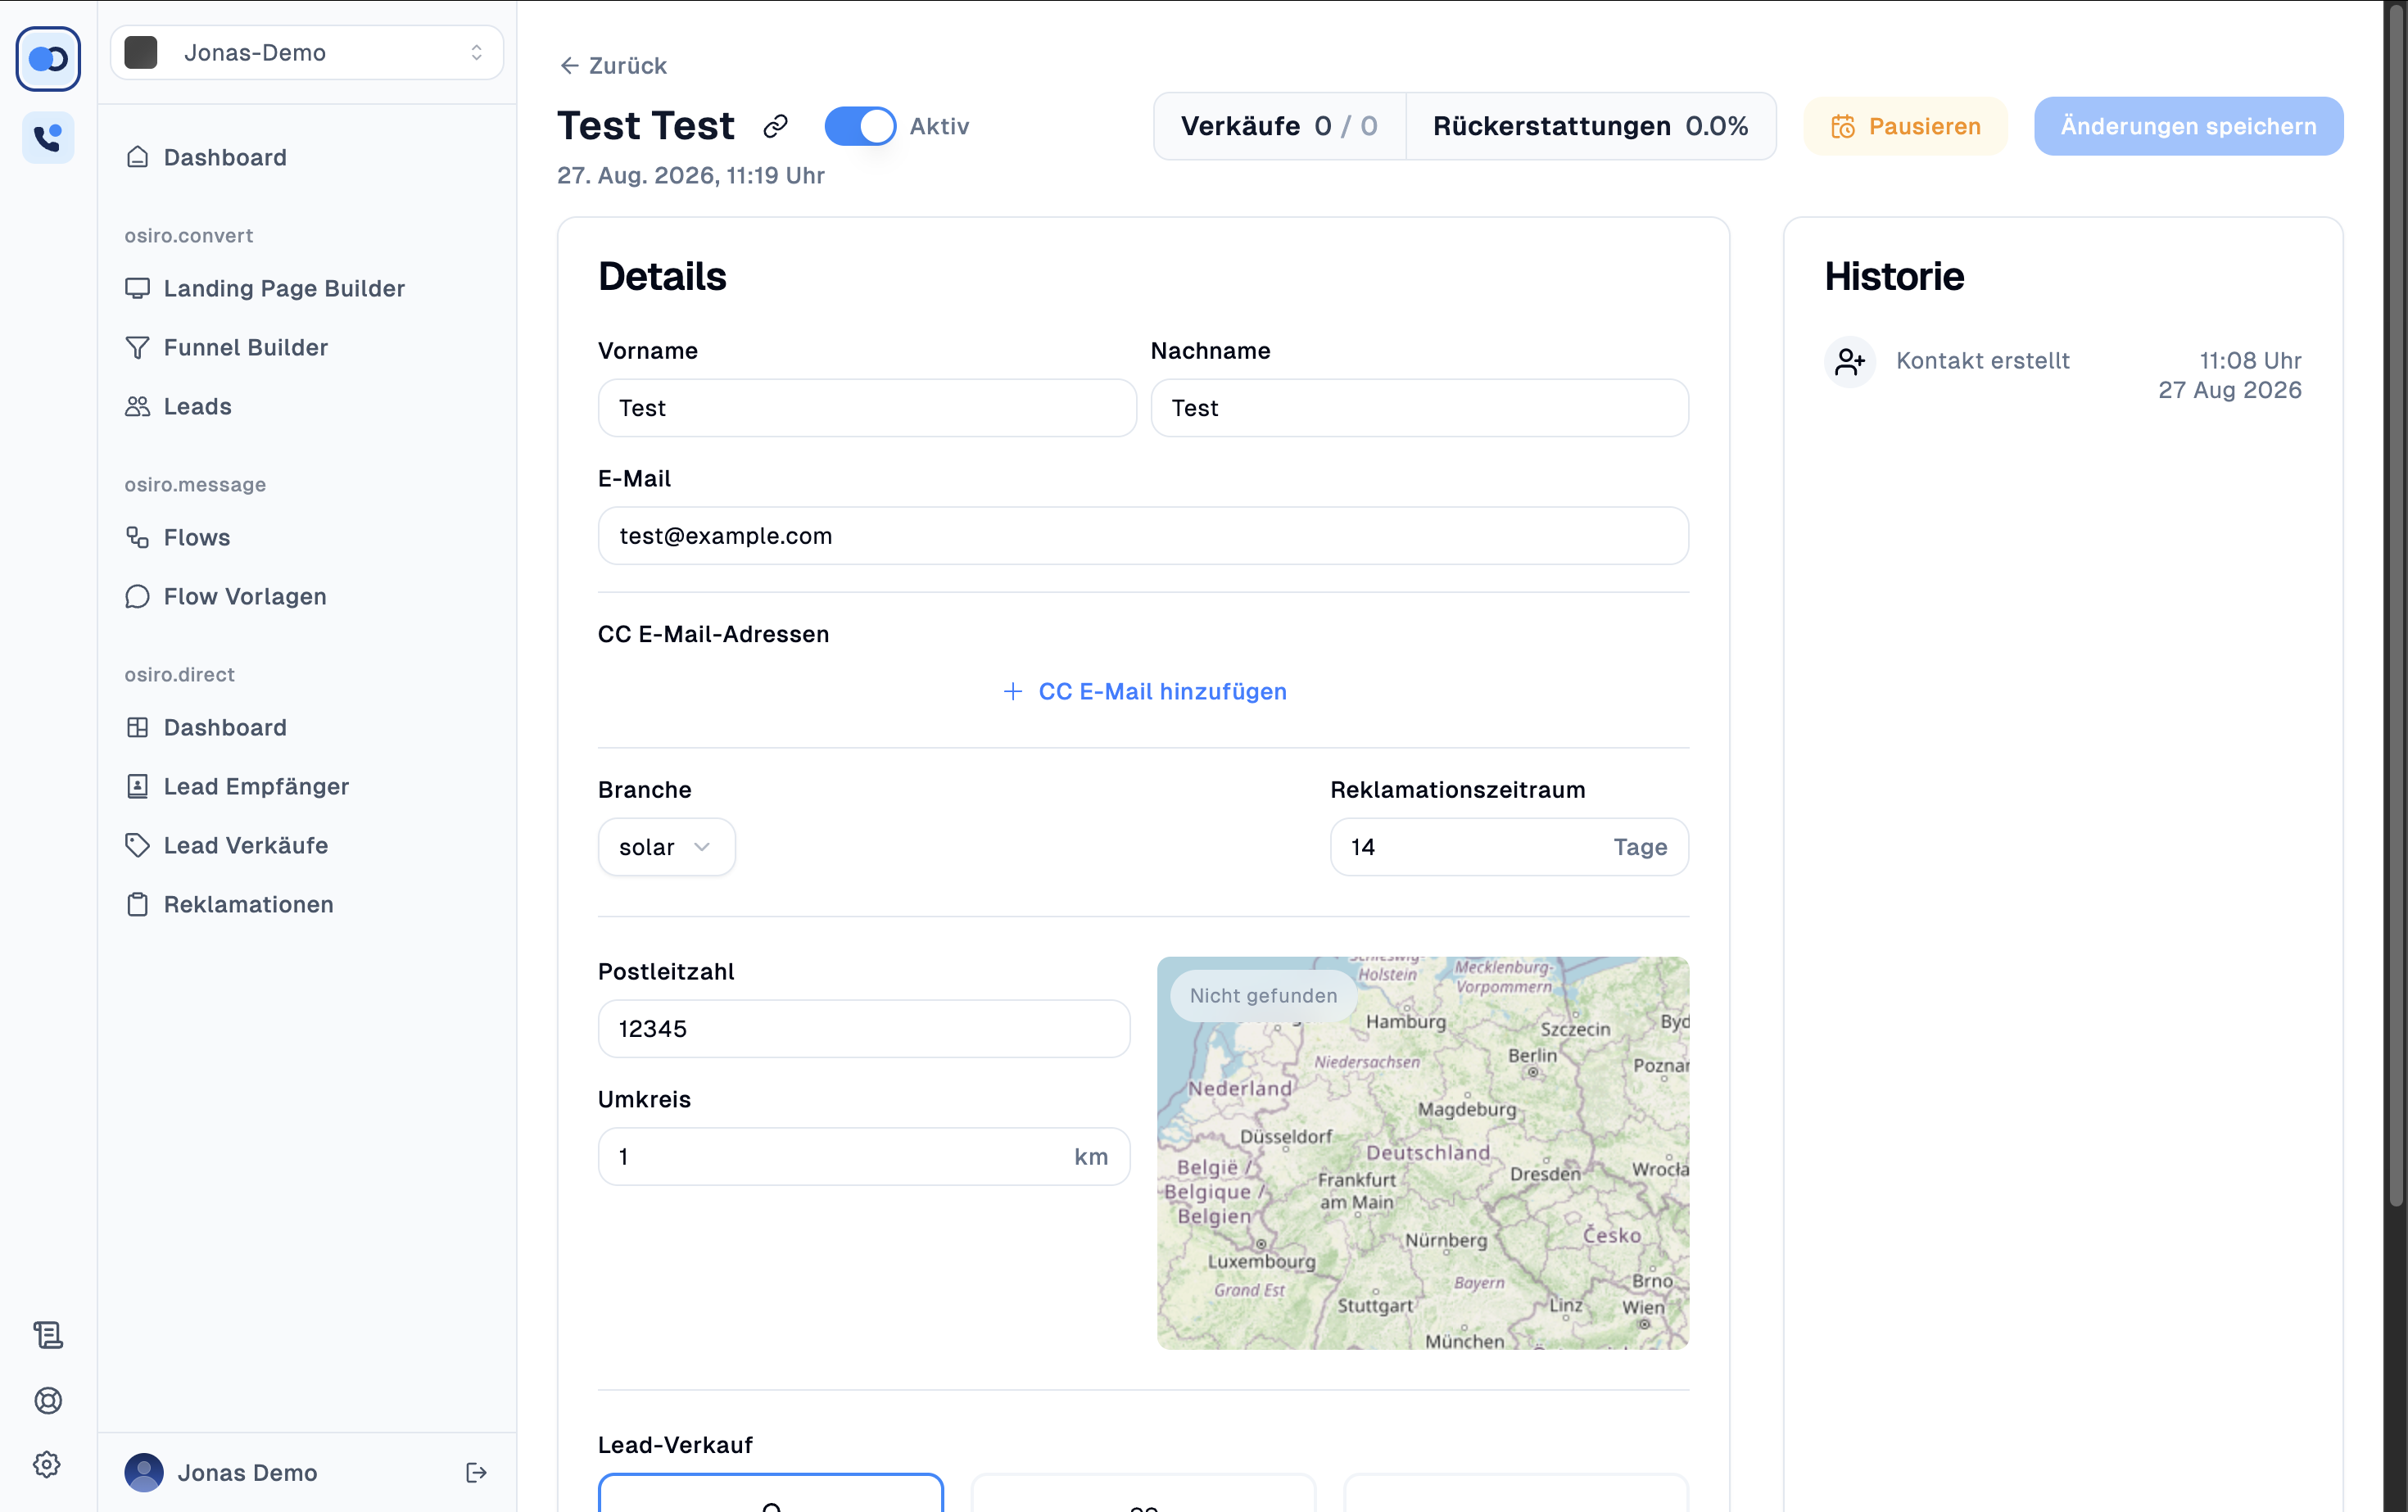This screenshot has height=1512, width=2408.
Task: Open Flow Vorlagen
Action: click(245, 596)
